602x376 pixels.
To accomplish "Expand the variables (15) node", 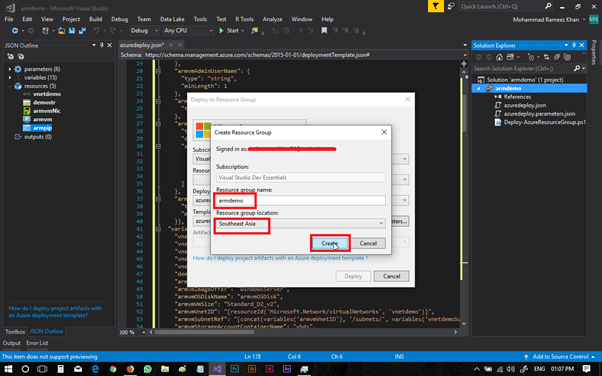I will pos(10,78).
